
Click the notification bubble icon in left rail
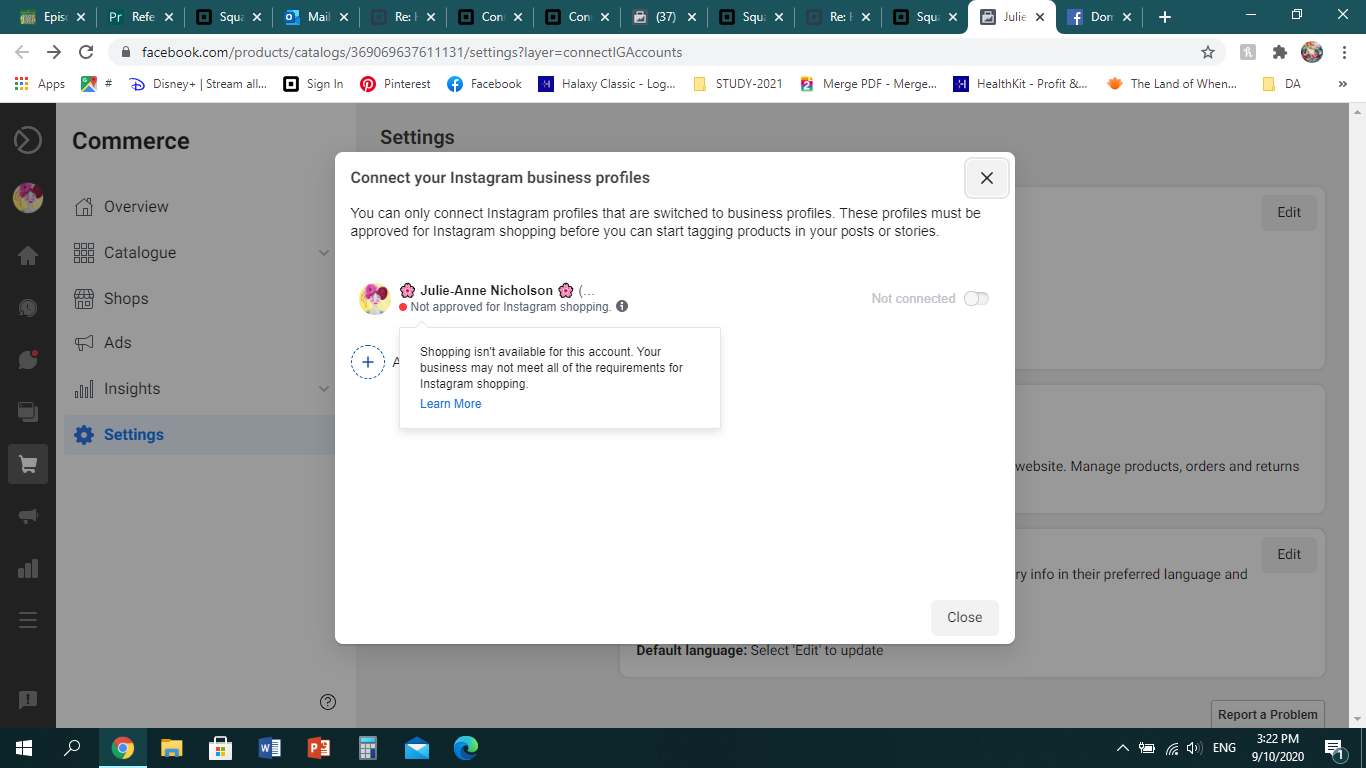click(28, 360)
